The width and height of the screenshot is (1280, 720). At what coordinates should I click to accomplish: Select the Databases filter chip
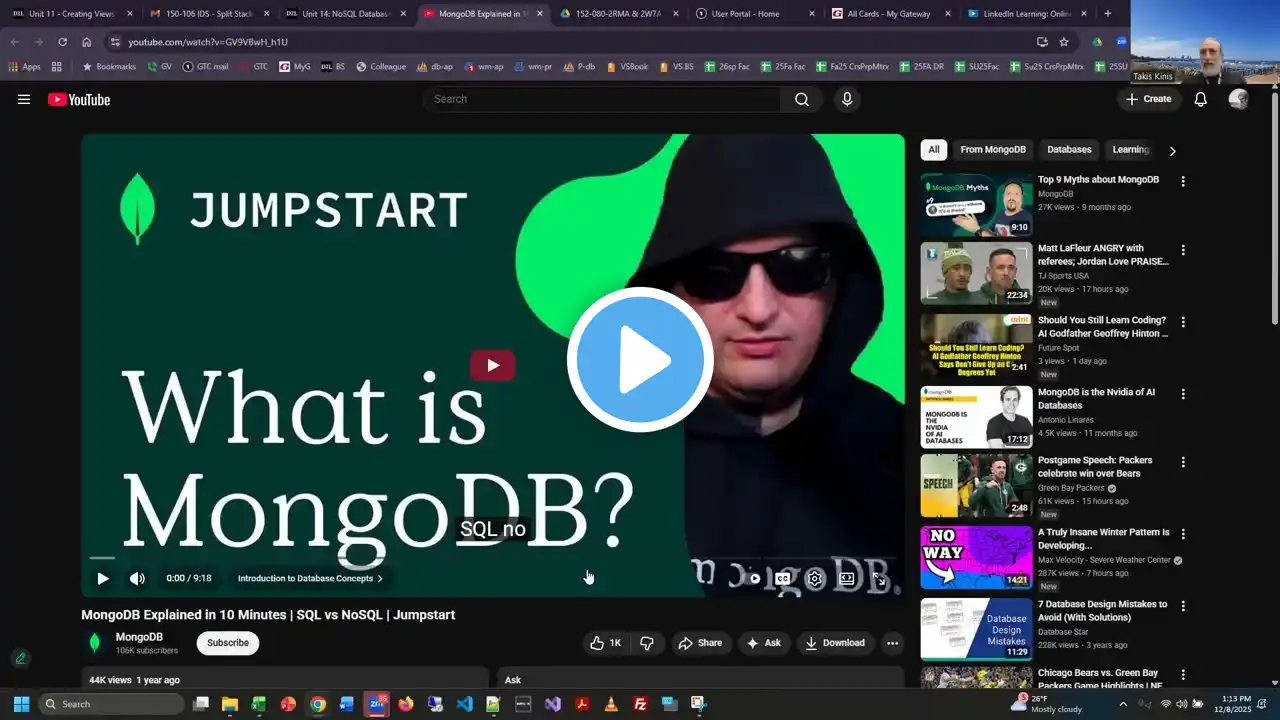point(1069,150)
